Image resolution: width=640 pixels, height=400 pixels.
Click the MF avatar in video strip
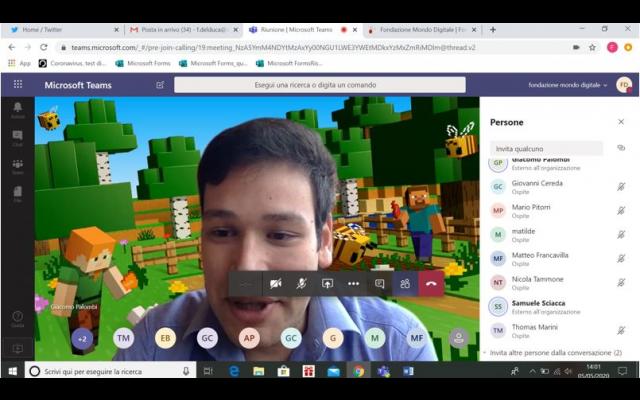click(x=417, y=338)
